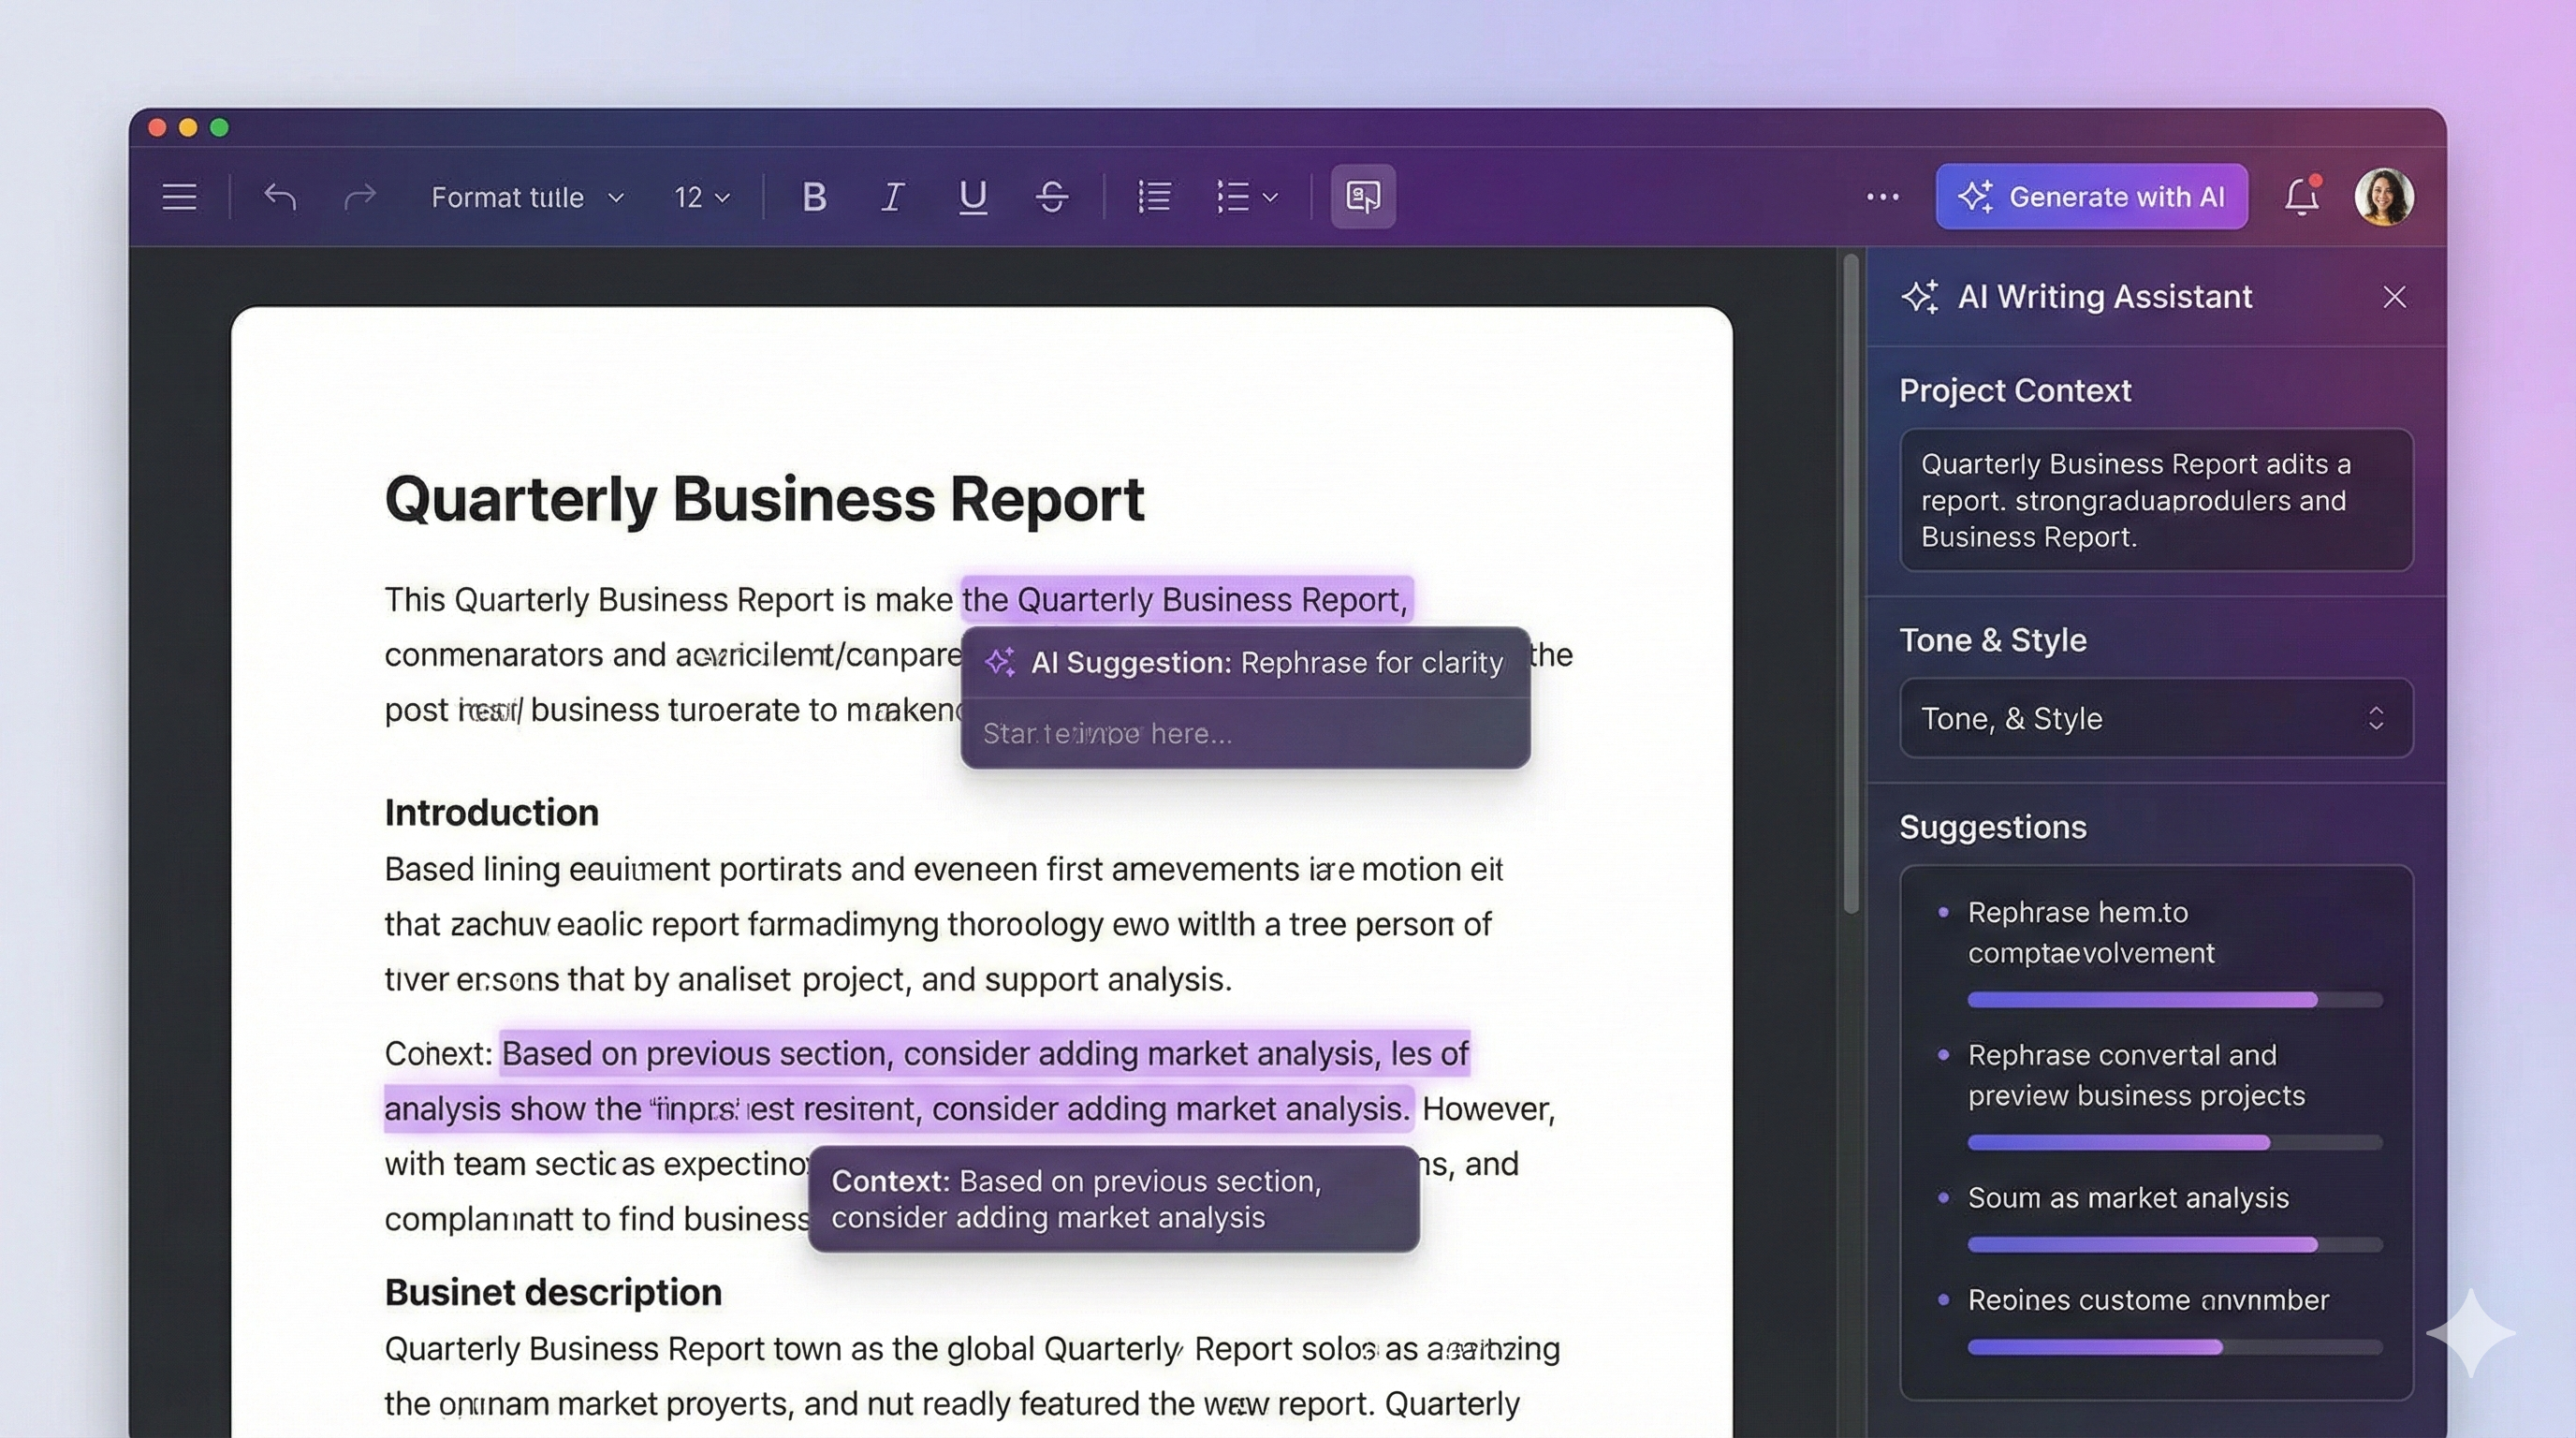Open the Format style dropdown
This screenshot has height=1438, width=2576.
527,198
